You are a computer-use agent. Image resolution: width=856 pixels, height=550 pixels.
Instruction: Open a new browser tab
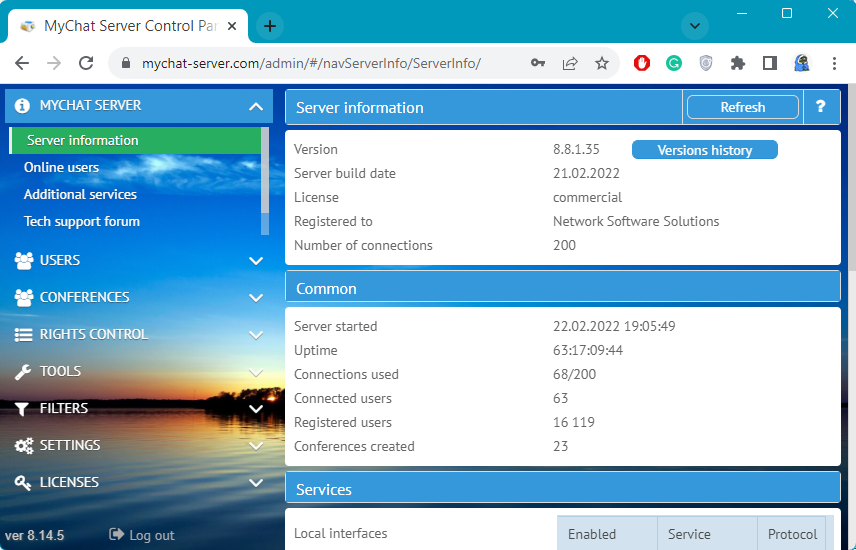270,26
